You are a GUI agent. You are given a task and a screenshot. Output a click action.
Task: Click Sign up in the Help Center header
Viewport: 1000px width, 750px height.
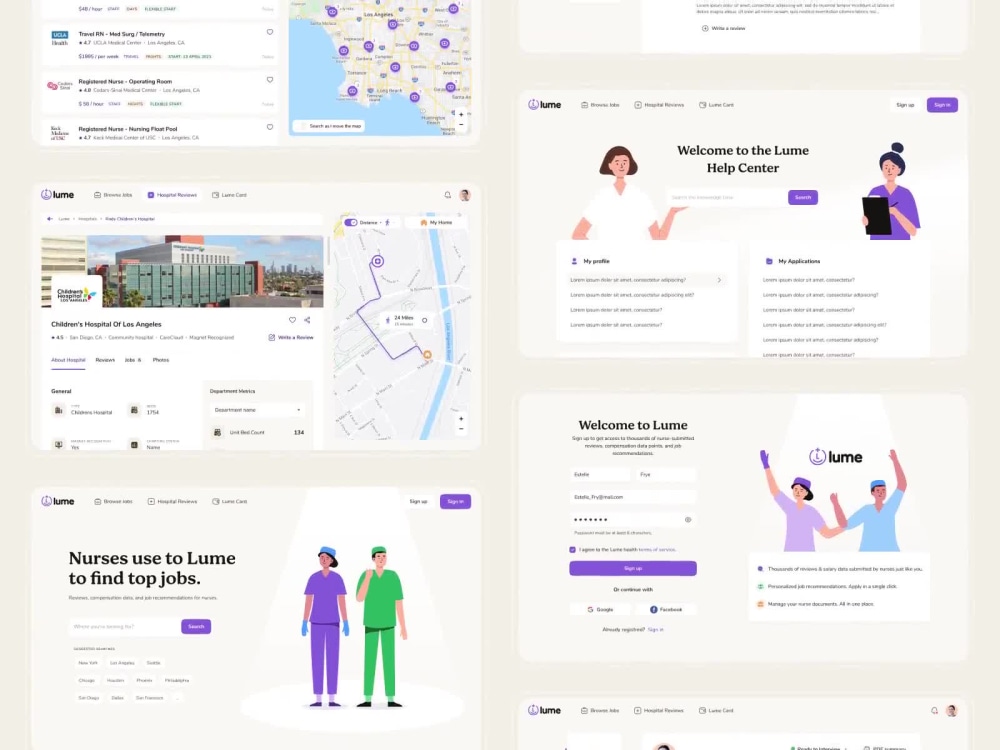click(905, 105)
